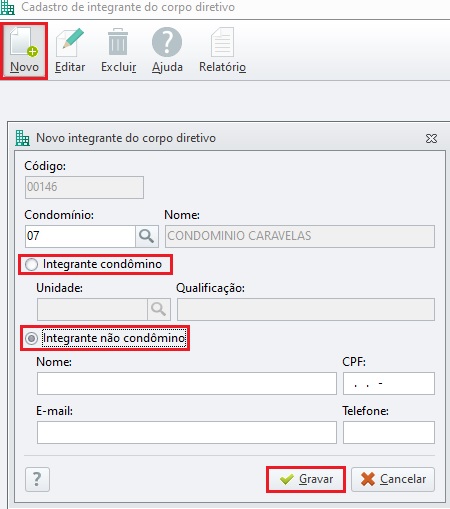Click the Qualificação field
Screen dimensions: 450x509
[x=306, y=309]
